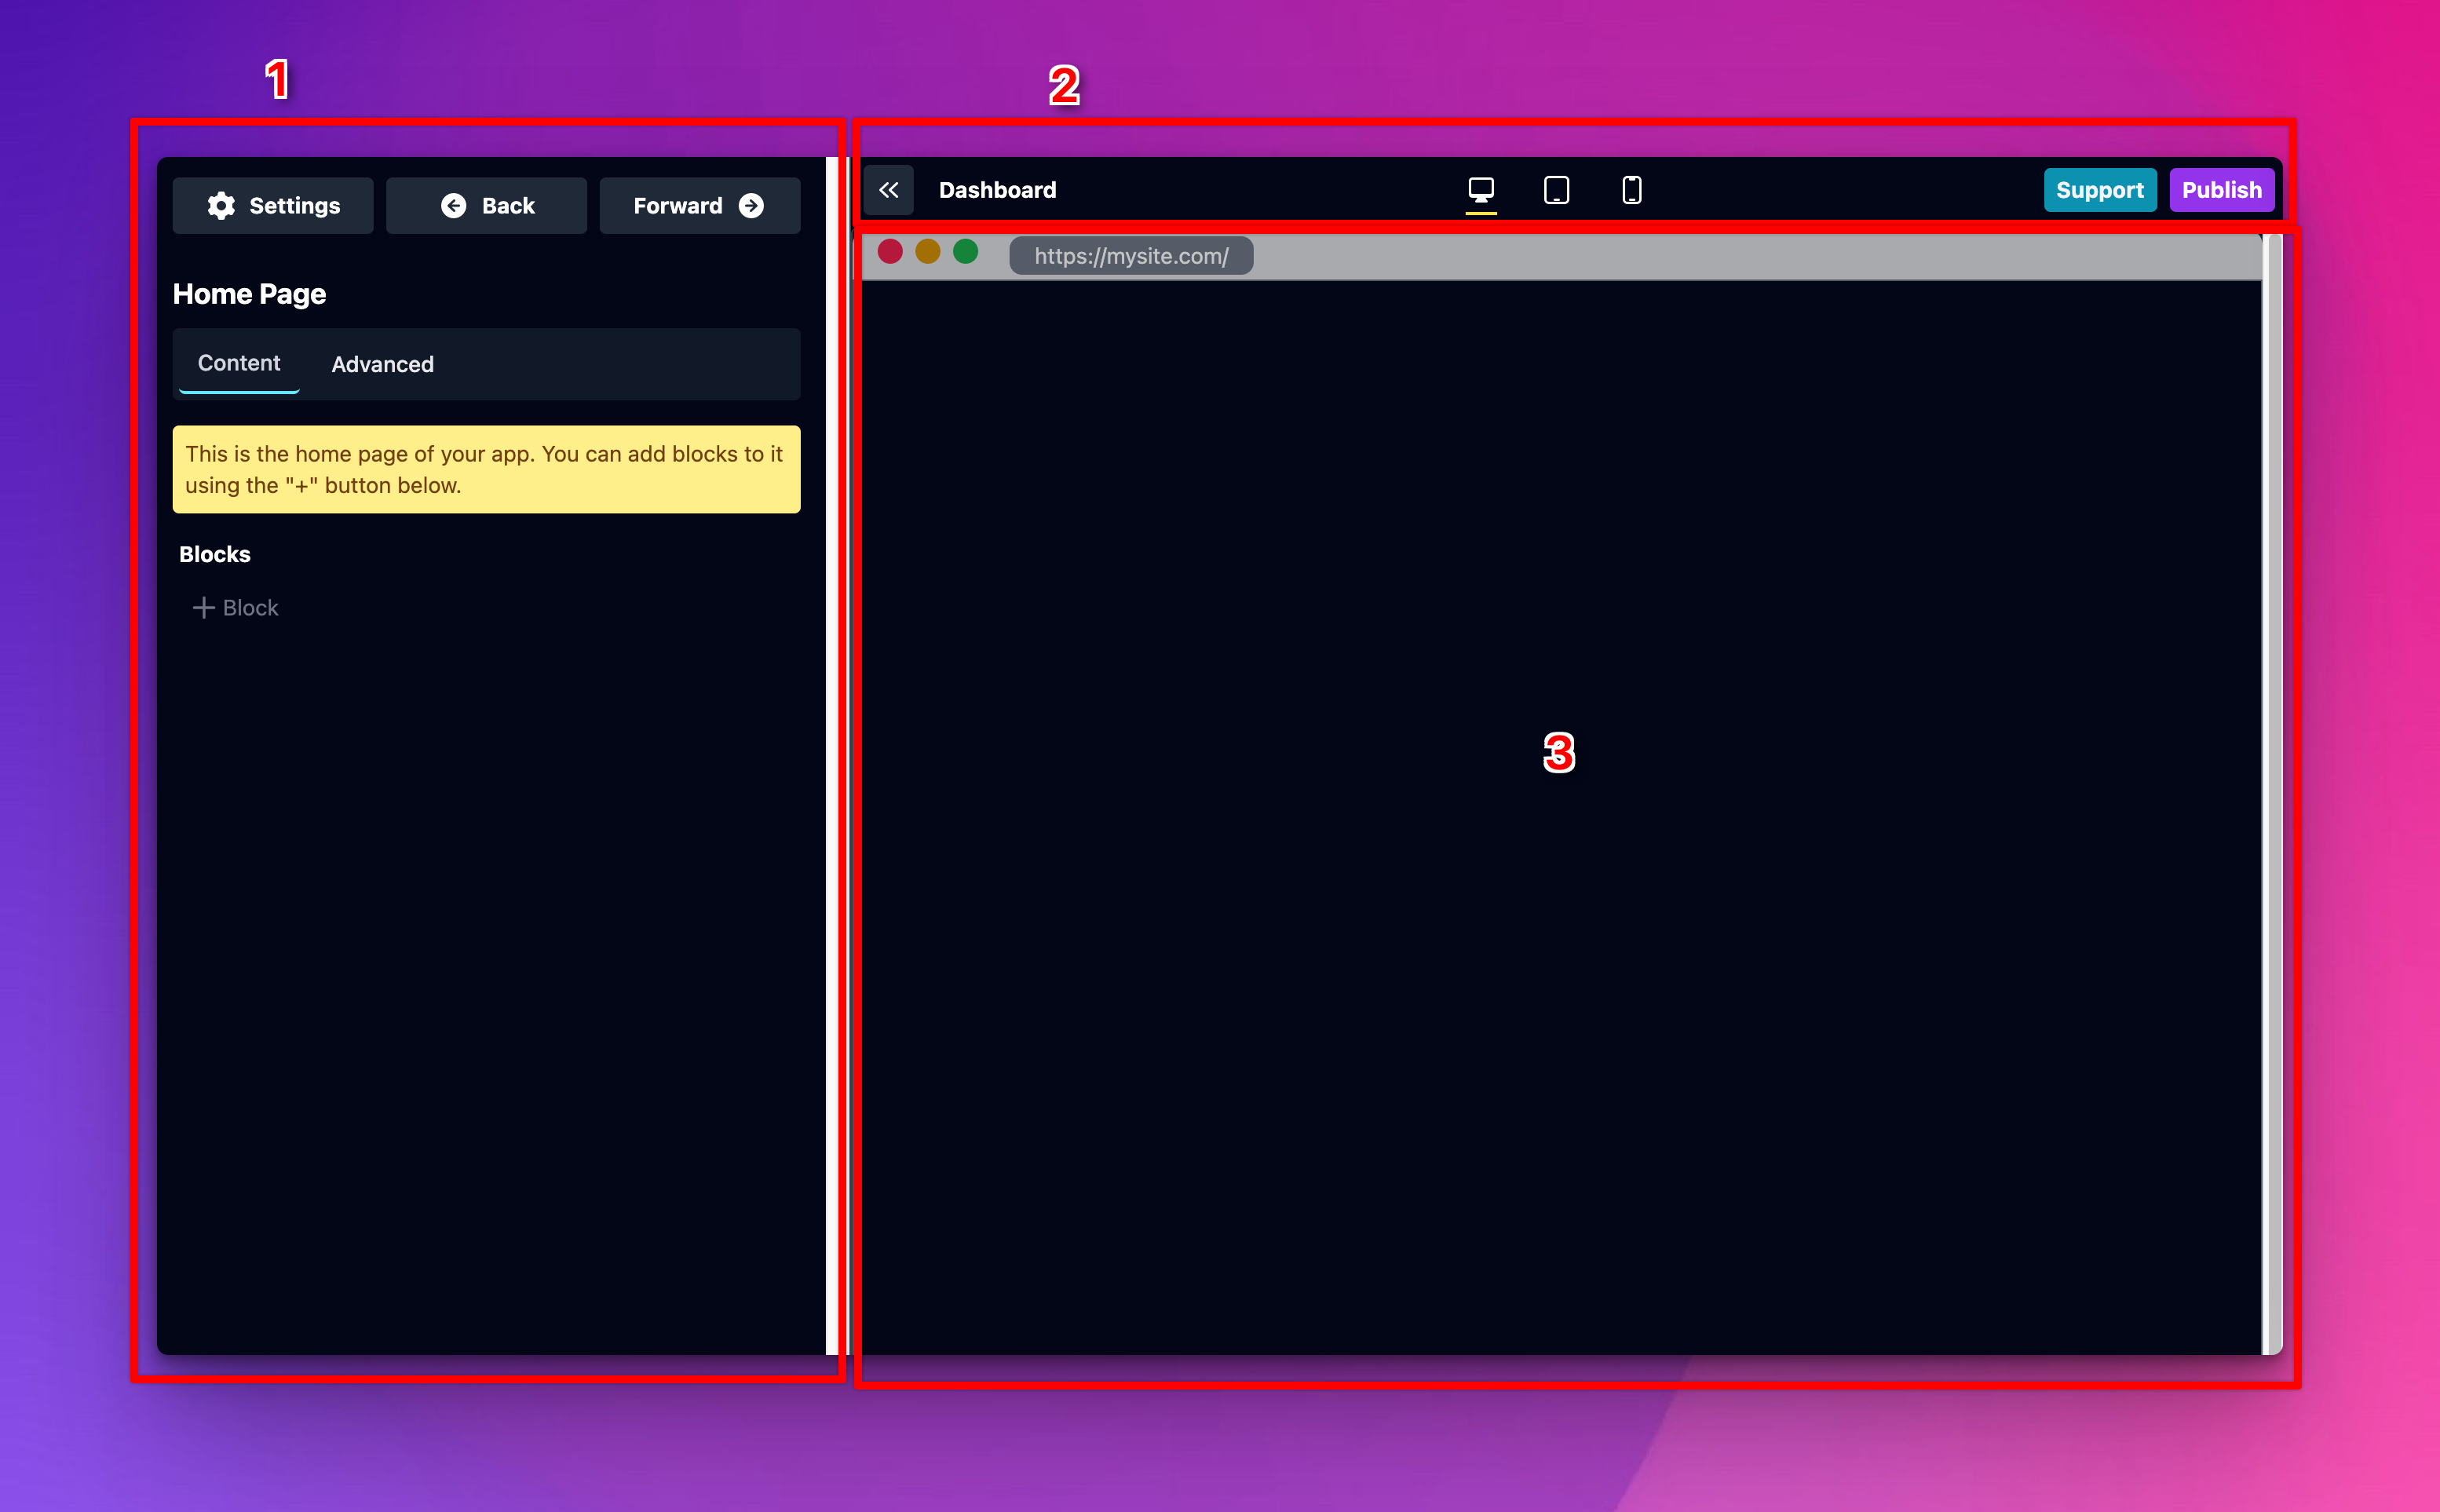Switch to the Content tab
The image size is (2440, 1512).
(239, 363)
